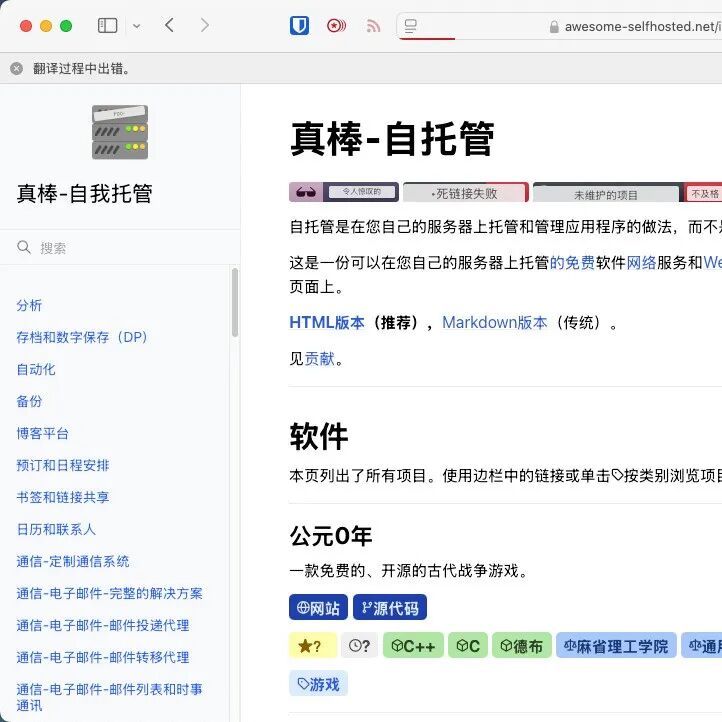Open the 通信-定制通信系统 category link
This screenshot has height=722, width=722.
point(73,561)
